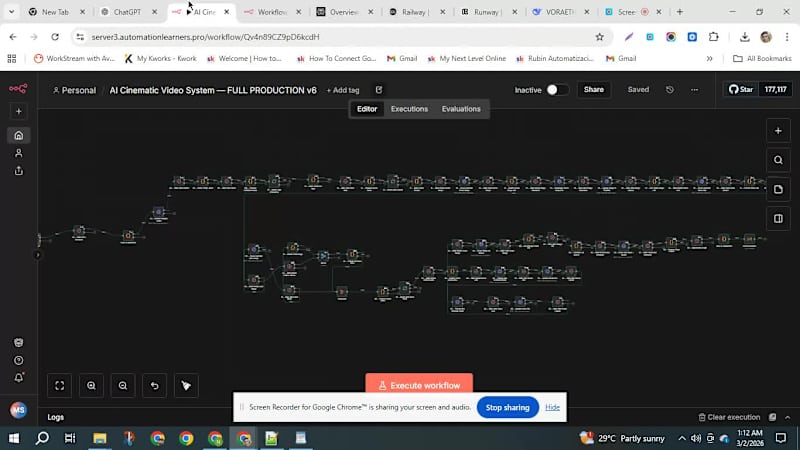Screen dimensions: 800x450
Task: Show hidden system tray icons
Action: coord(682,438)
